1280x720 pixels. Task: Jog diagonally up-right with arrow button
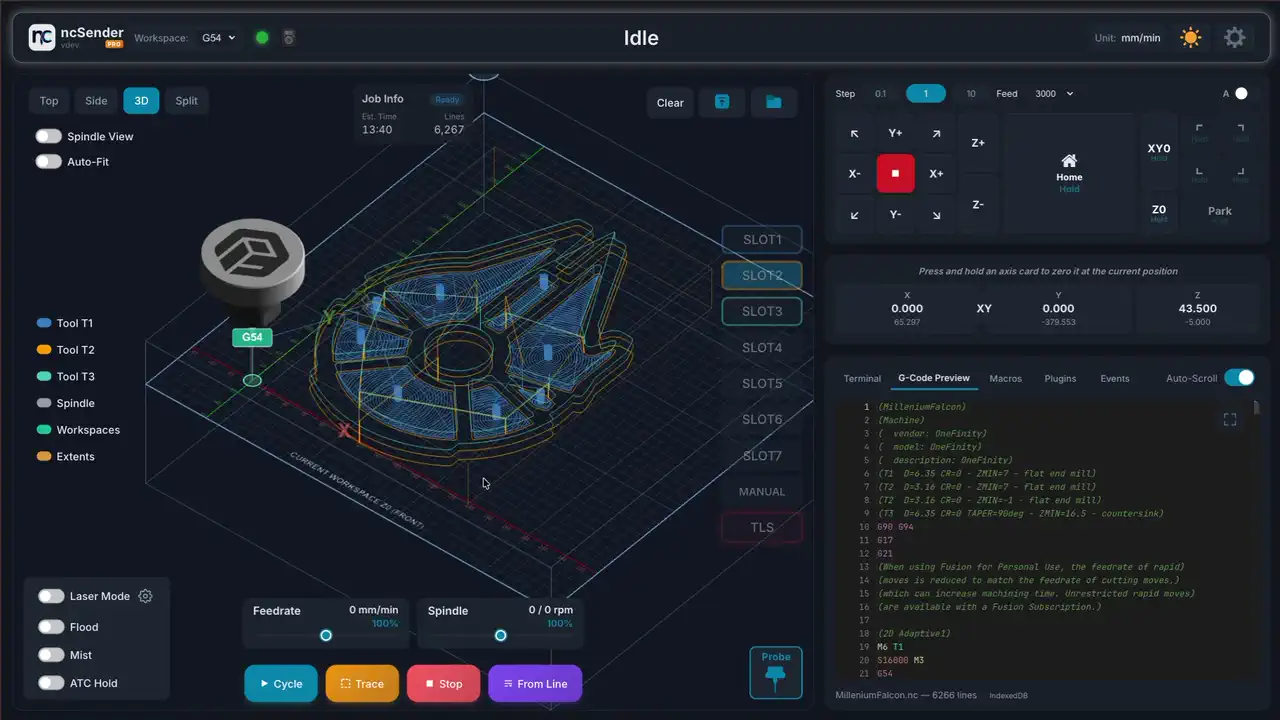pos(936,133)
